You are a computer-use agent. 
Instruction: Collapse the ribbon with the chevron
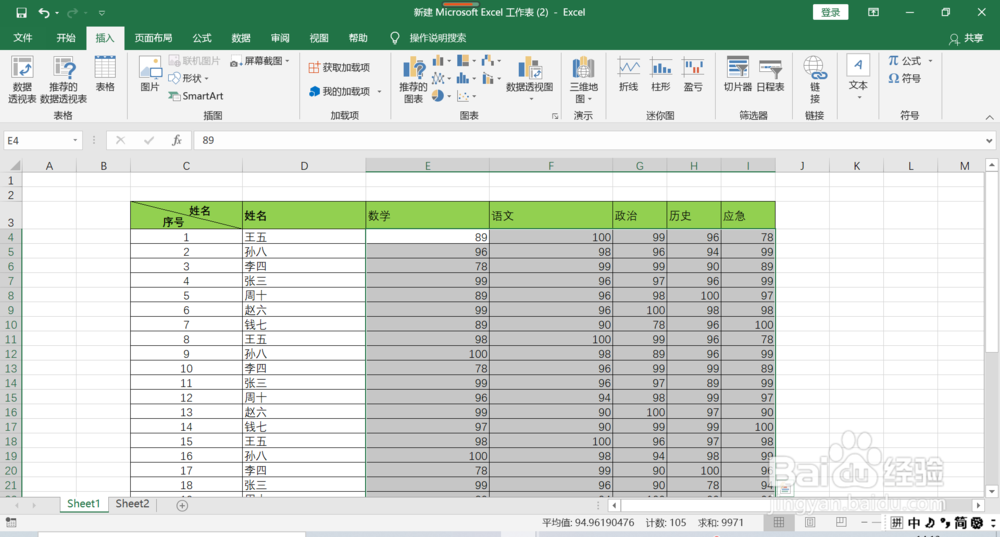click(x=989, y=117)
